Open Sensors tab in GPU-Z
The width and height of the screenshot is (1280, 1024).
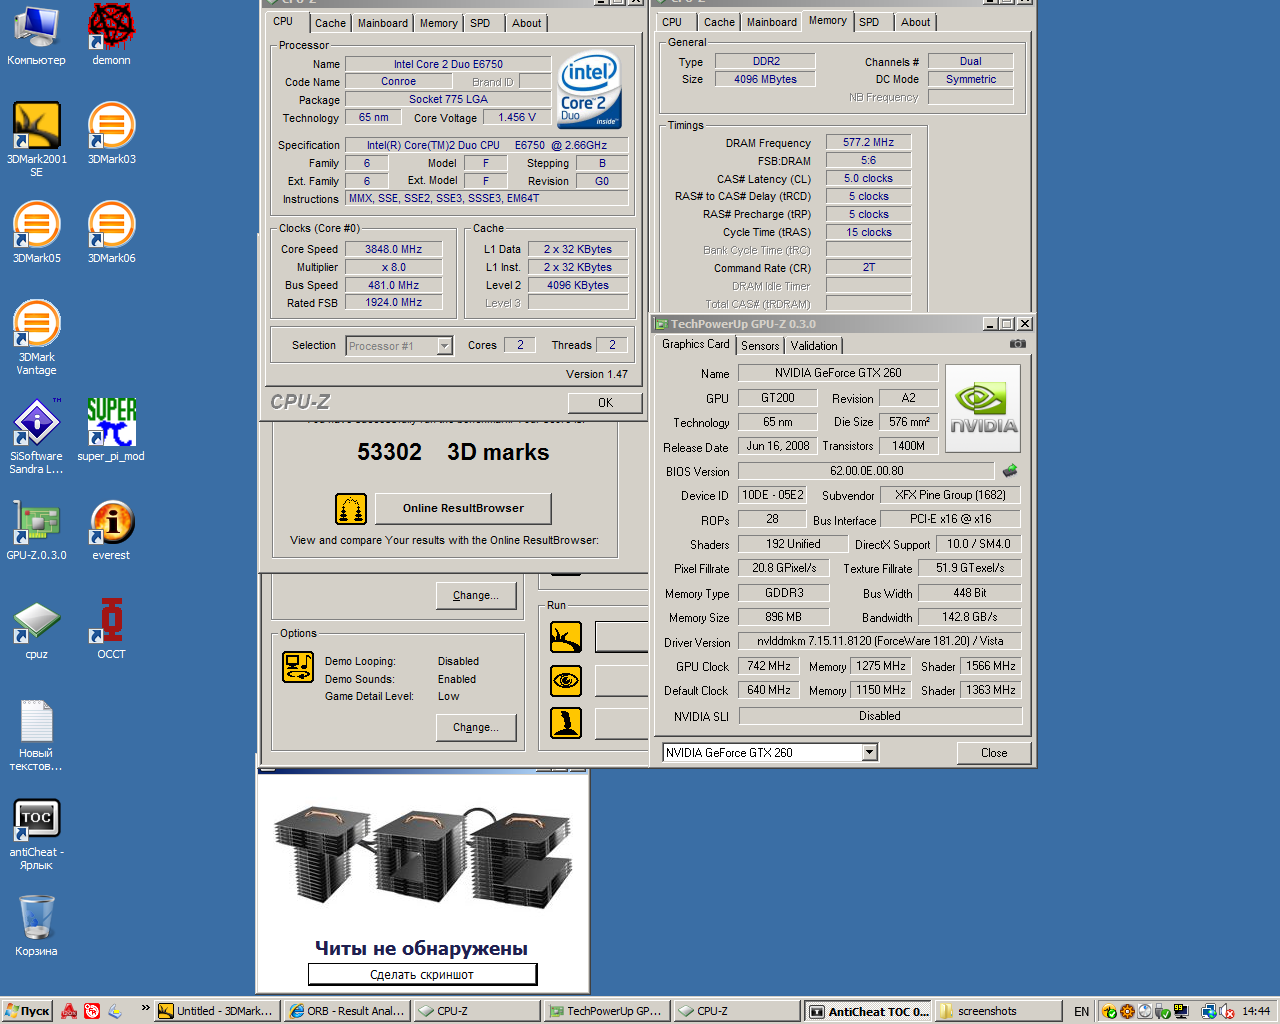pyautogui.click(x=760, y=346)
